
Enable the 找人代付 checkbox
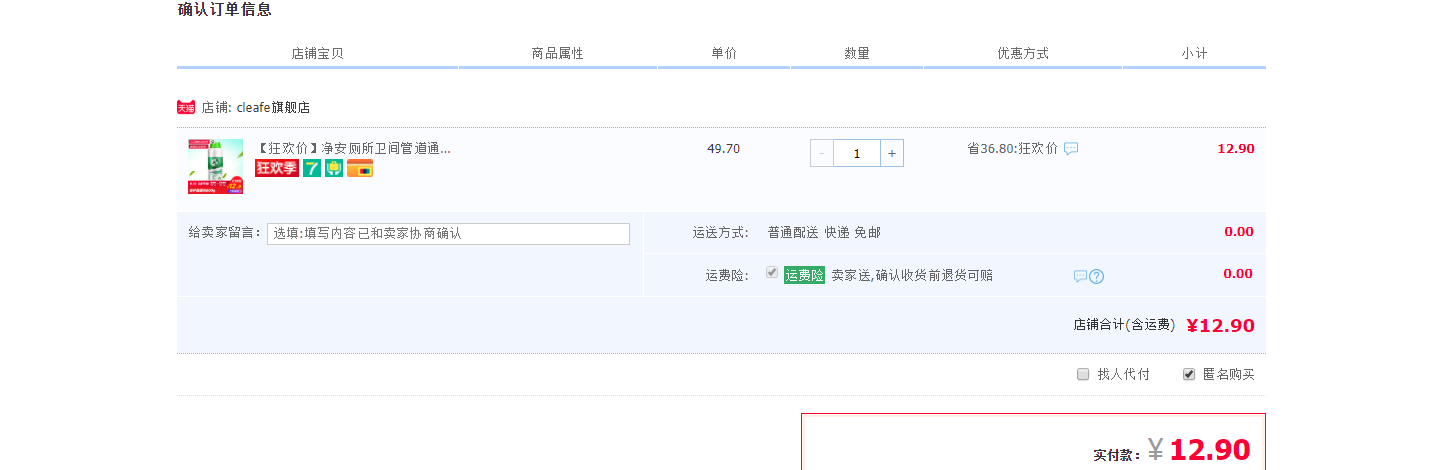coord(1083,374)
